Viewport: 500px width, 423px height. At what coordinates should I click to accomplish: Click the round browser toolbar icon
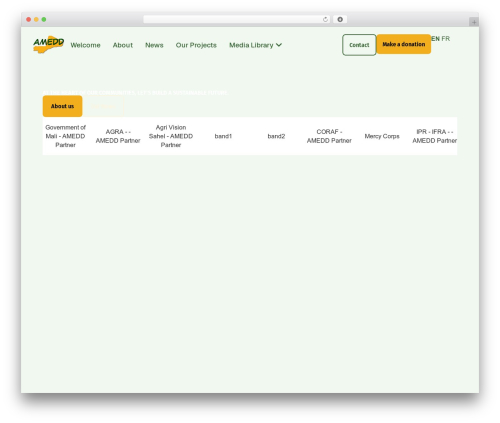tap(340, 19)
